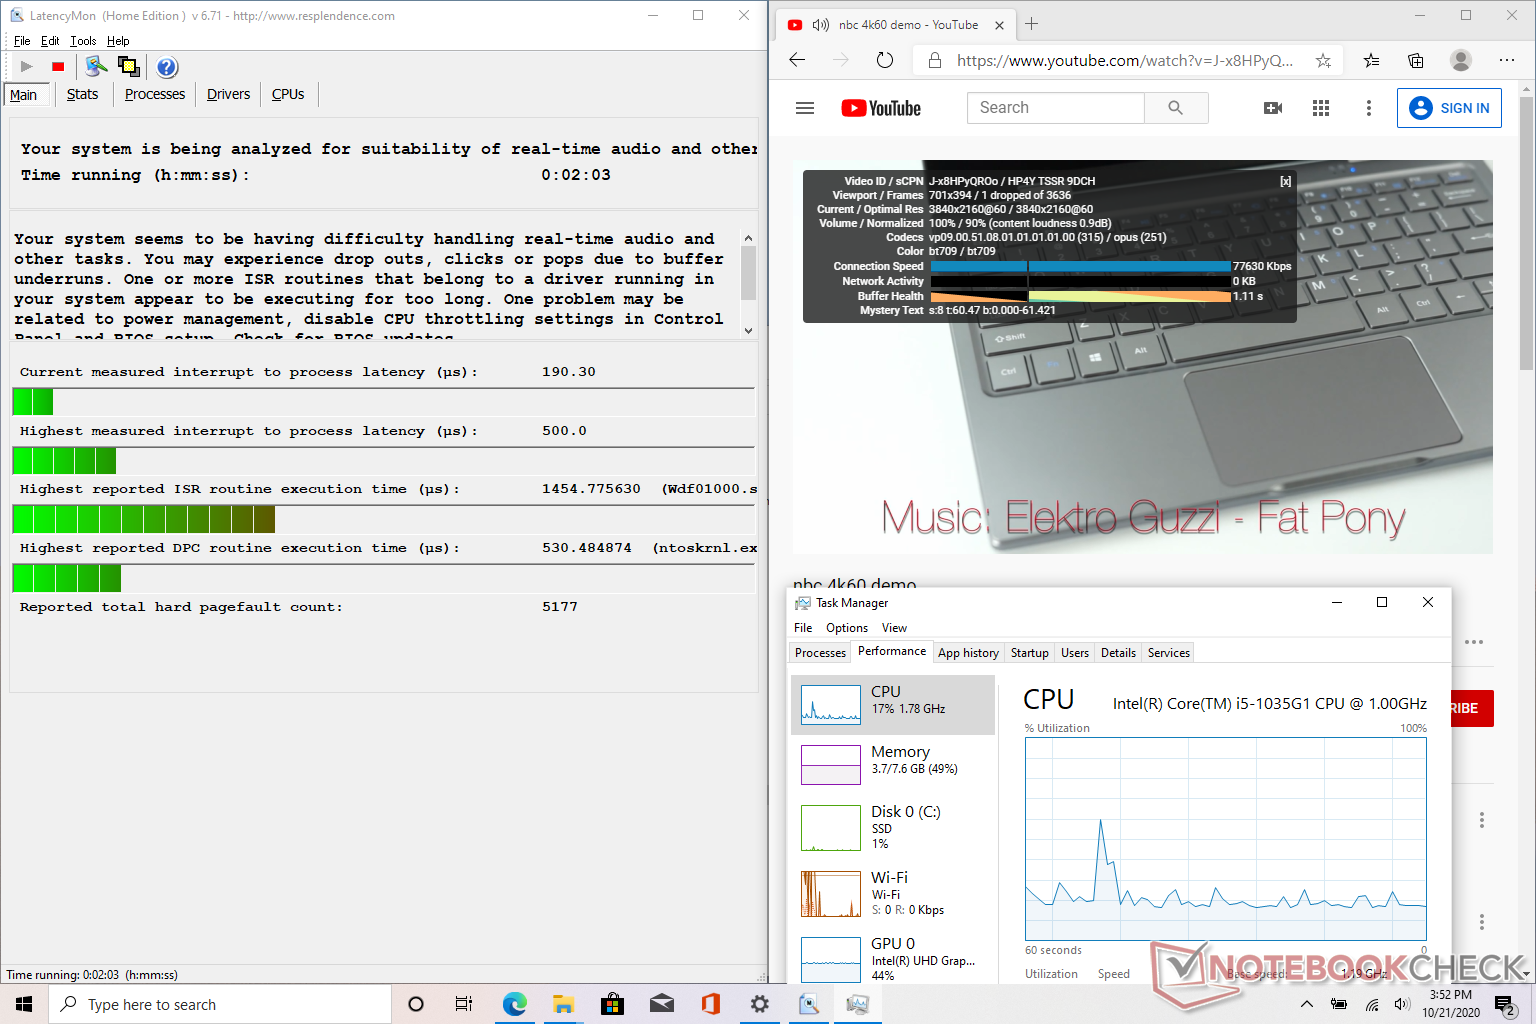The image size is (1536, 1024).
Task: Open the Tools menu in LatencyMon
Action: pyautogui.click(x=83, y=41)
